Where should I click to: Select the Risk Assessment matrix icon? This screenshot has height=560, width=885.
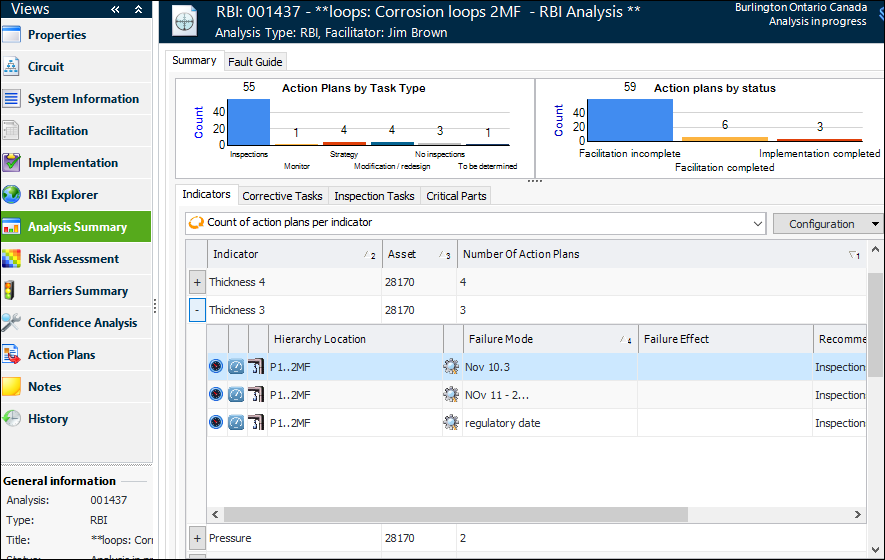[12, 259]
